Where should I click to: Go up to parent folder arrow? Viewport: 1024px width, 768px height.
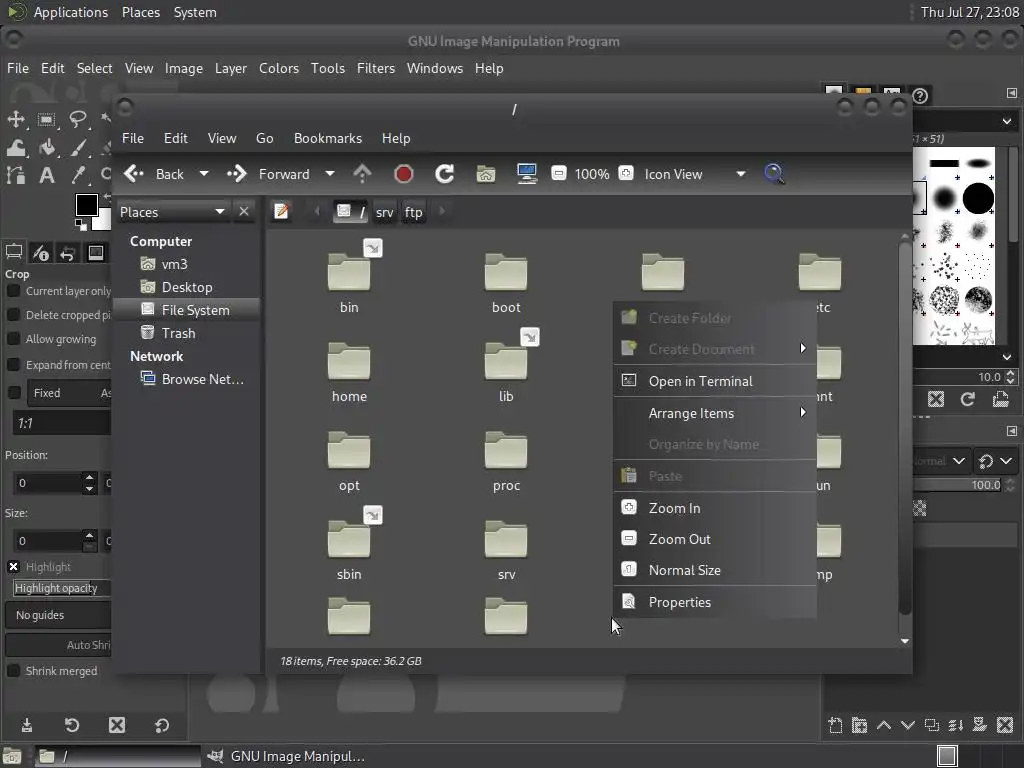362,174
